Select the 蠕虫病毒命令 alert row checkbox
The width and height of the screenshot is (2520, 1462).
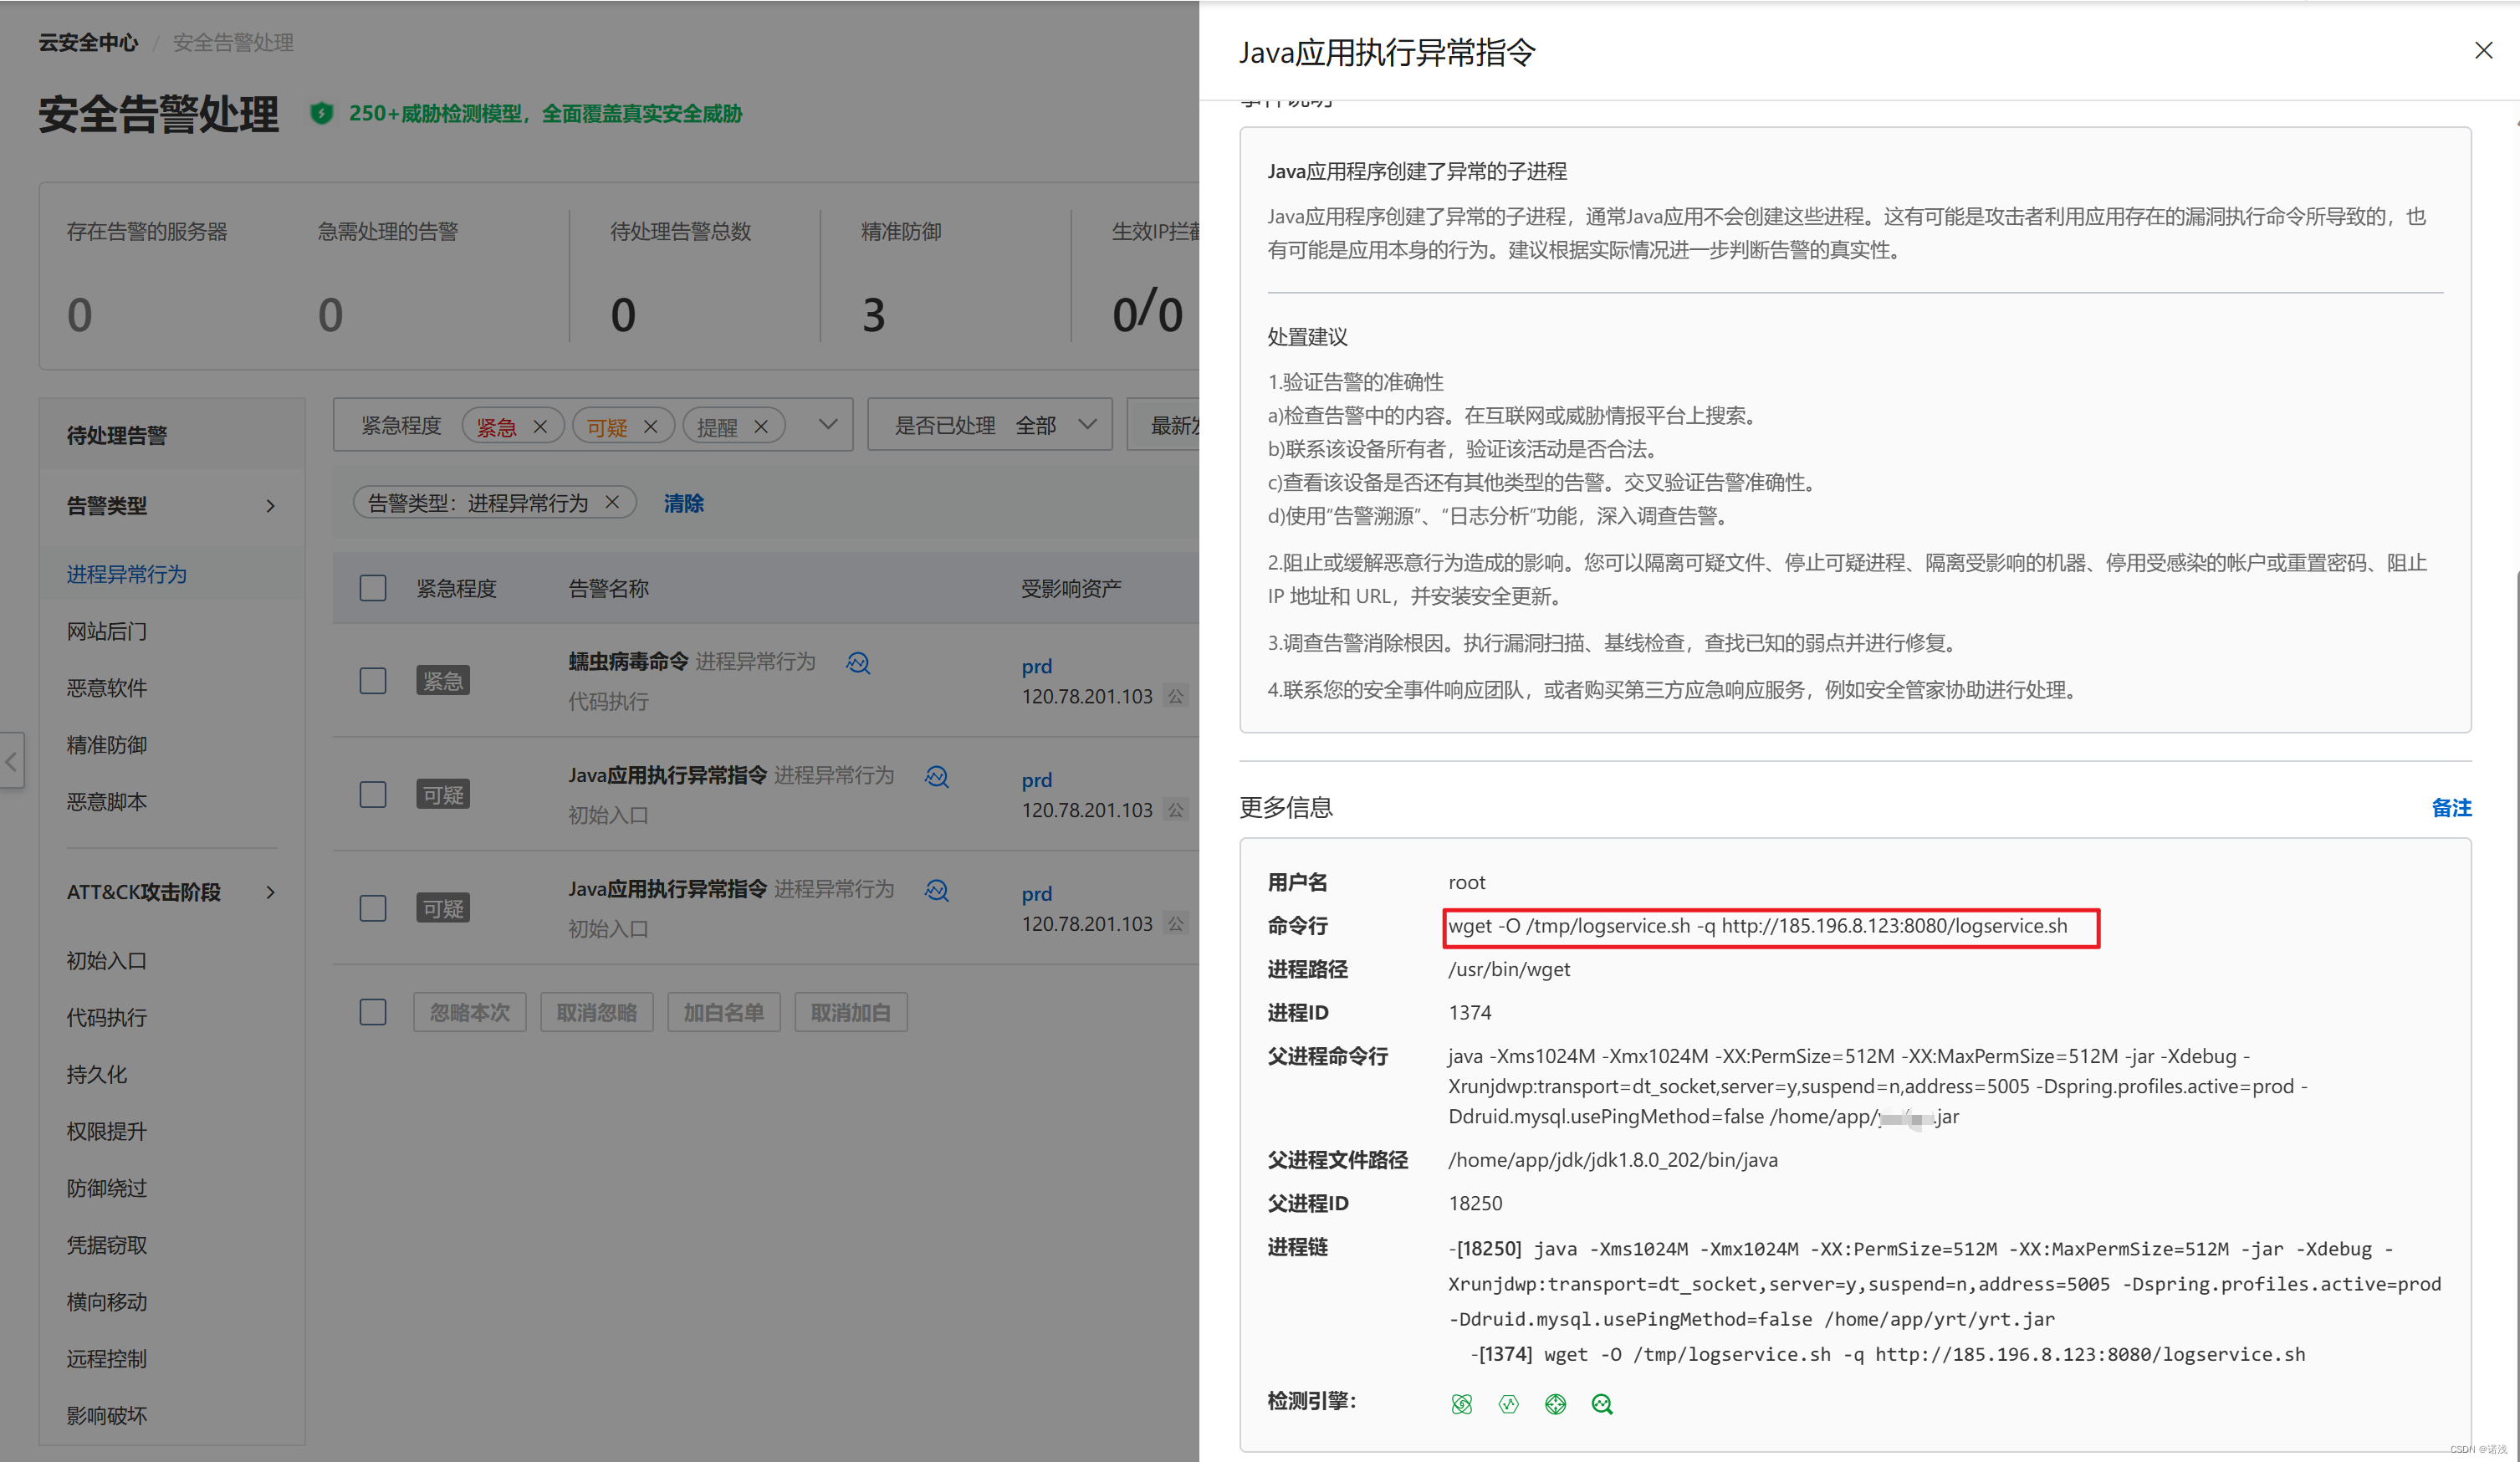coord(373,681)
